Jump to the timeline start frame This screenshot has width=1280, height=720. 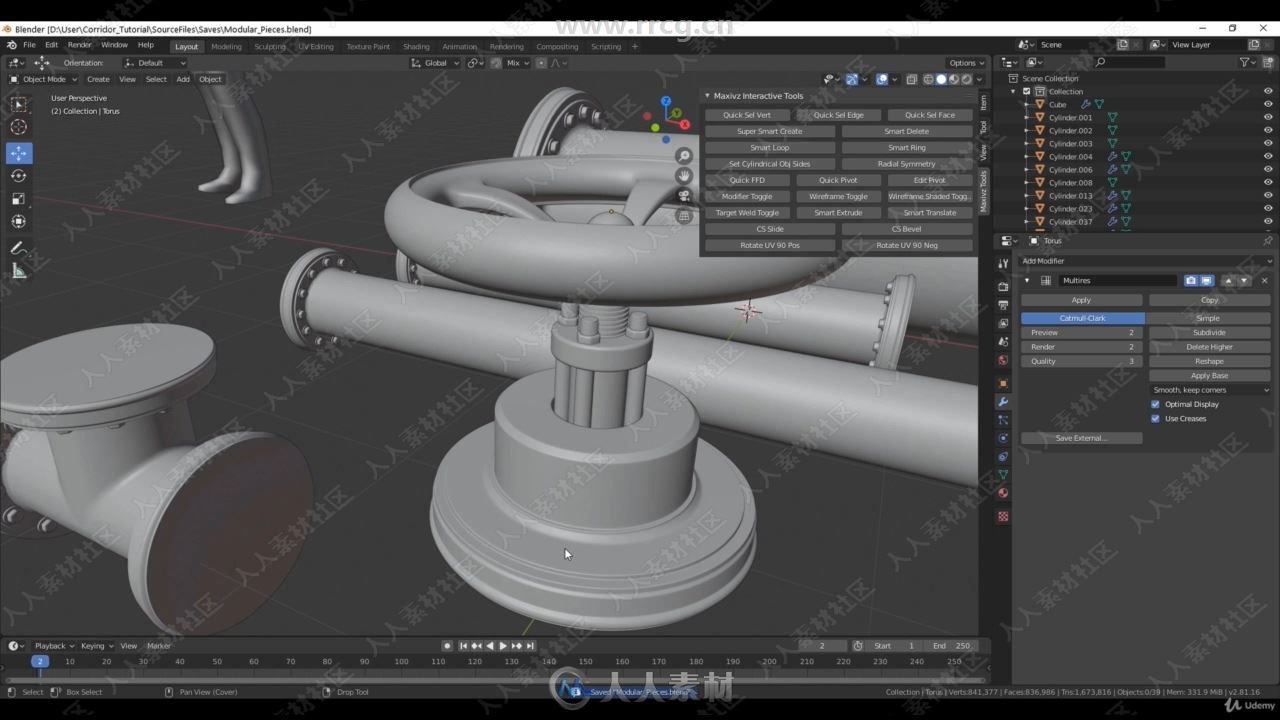[x=464, y=646]
